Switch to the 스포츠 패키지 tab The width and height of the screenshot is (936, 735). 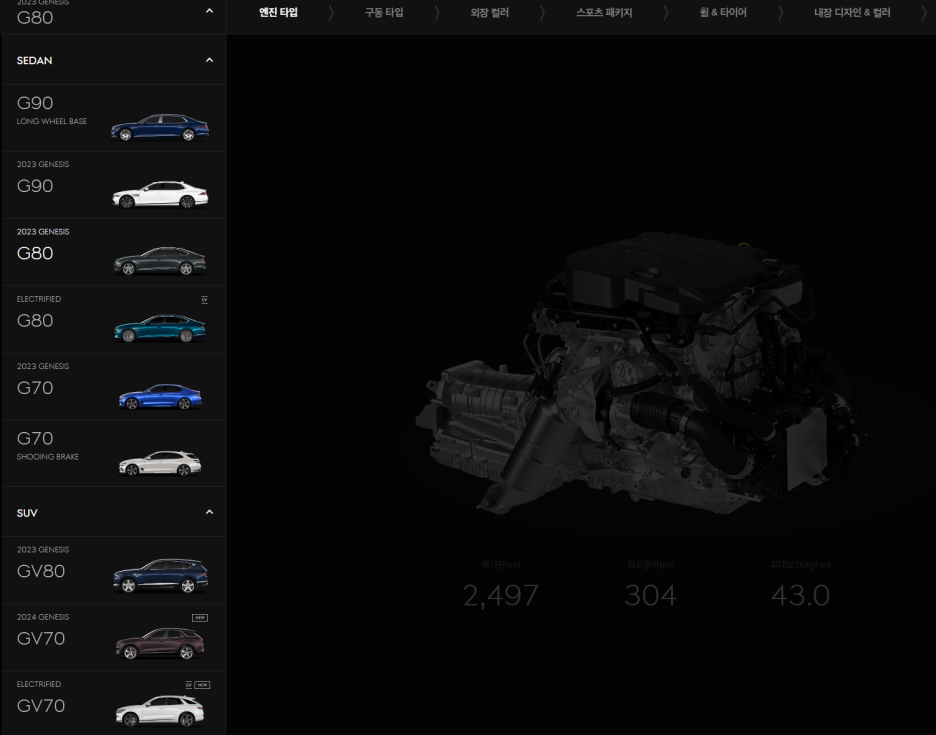[604, 12]
